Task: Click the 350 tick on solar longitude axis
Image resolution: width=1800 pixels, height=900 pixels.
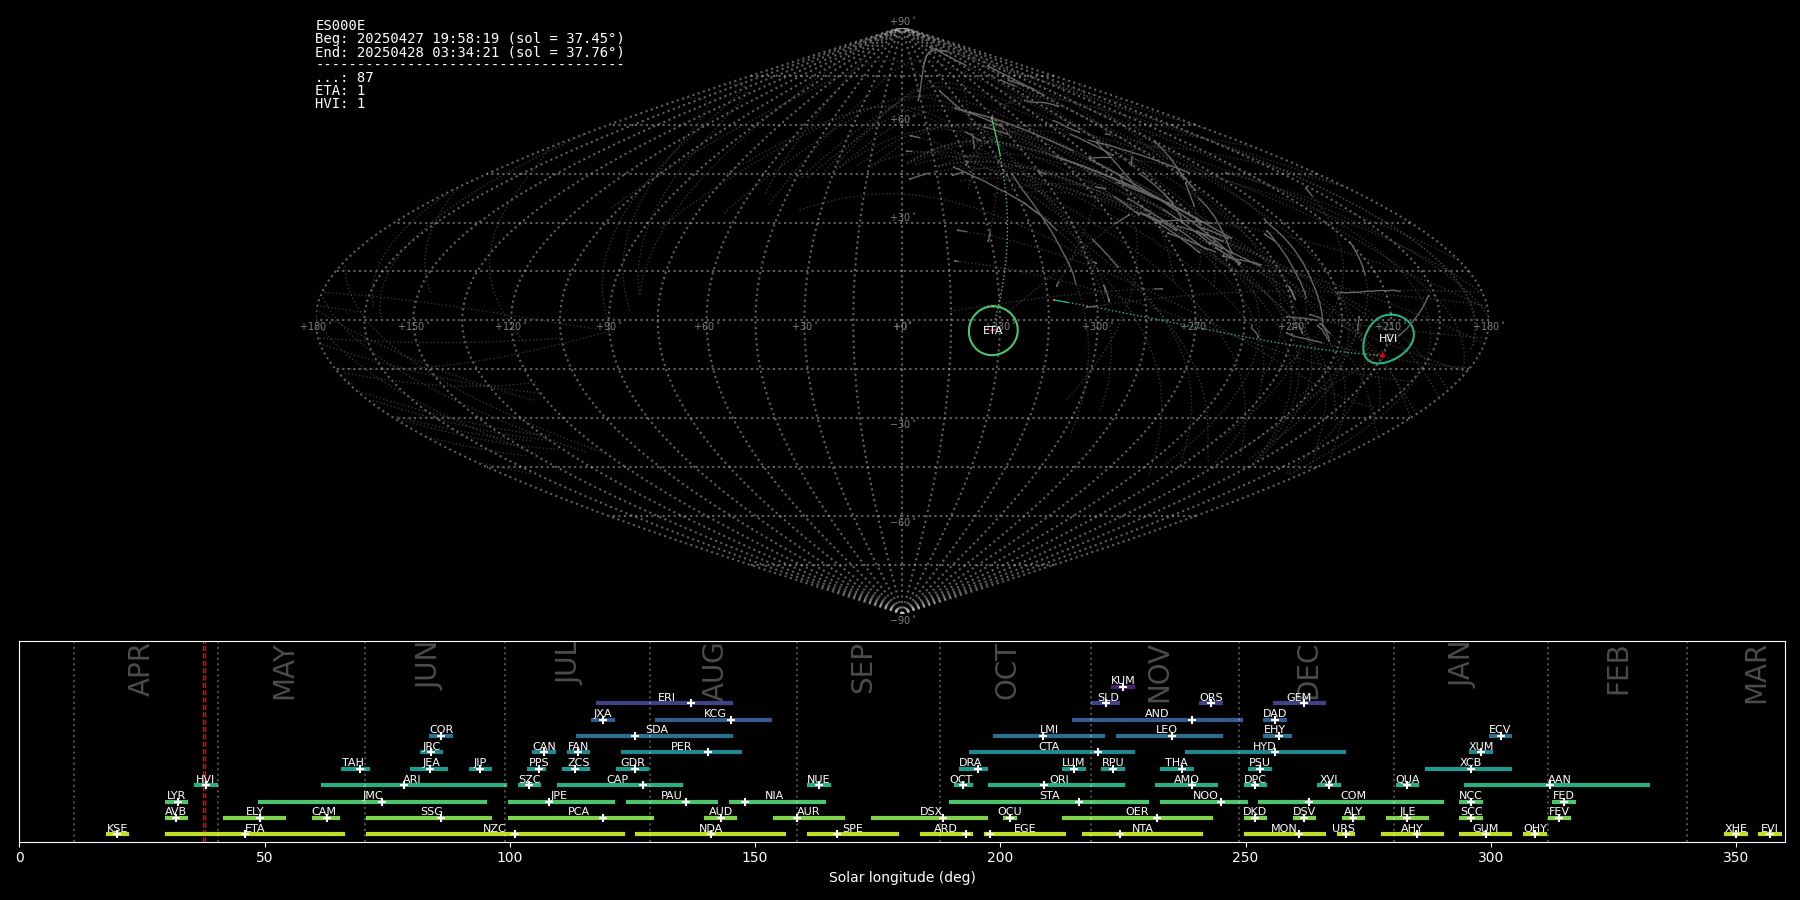Action: (1736, 857)
